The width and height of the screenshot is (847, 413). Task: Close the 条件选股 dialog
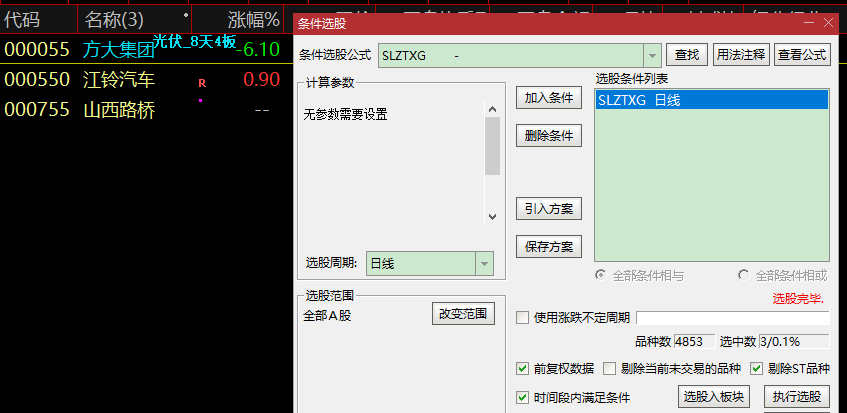click(828, 23)
